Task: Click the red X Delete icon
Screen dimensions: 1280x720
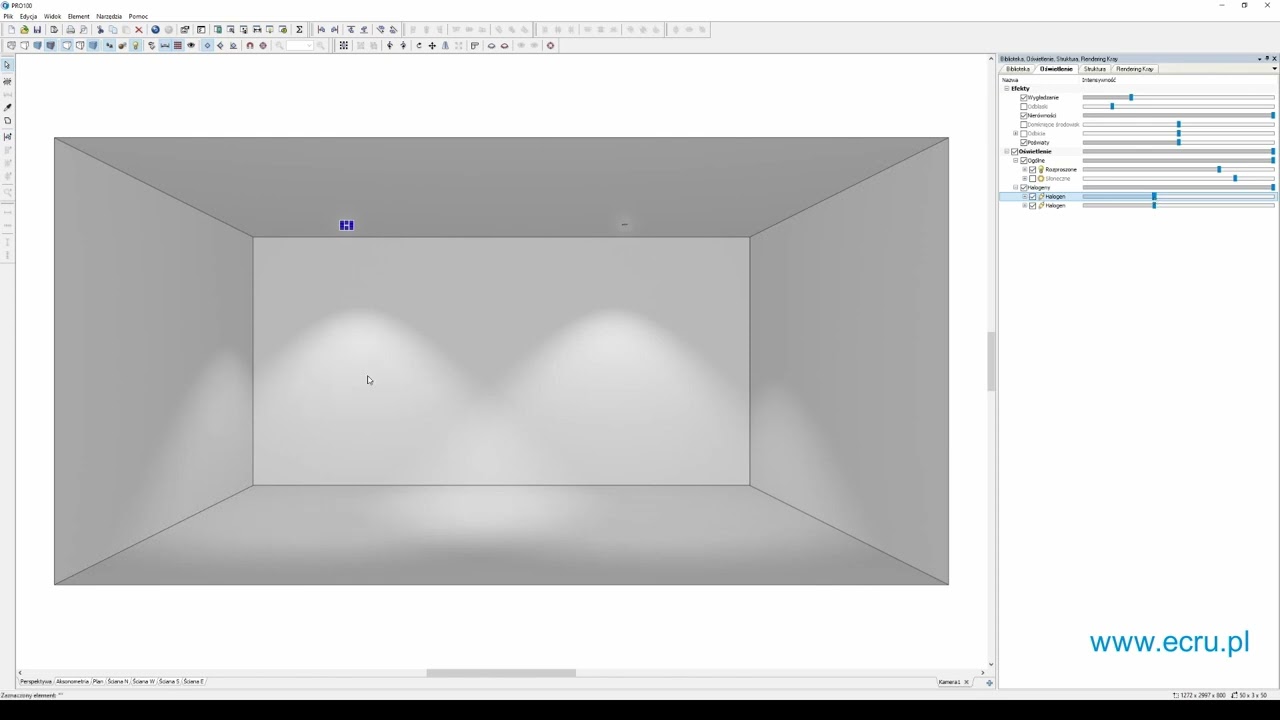Action: (139, 30)
